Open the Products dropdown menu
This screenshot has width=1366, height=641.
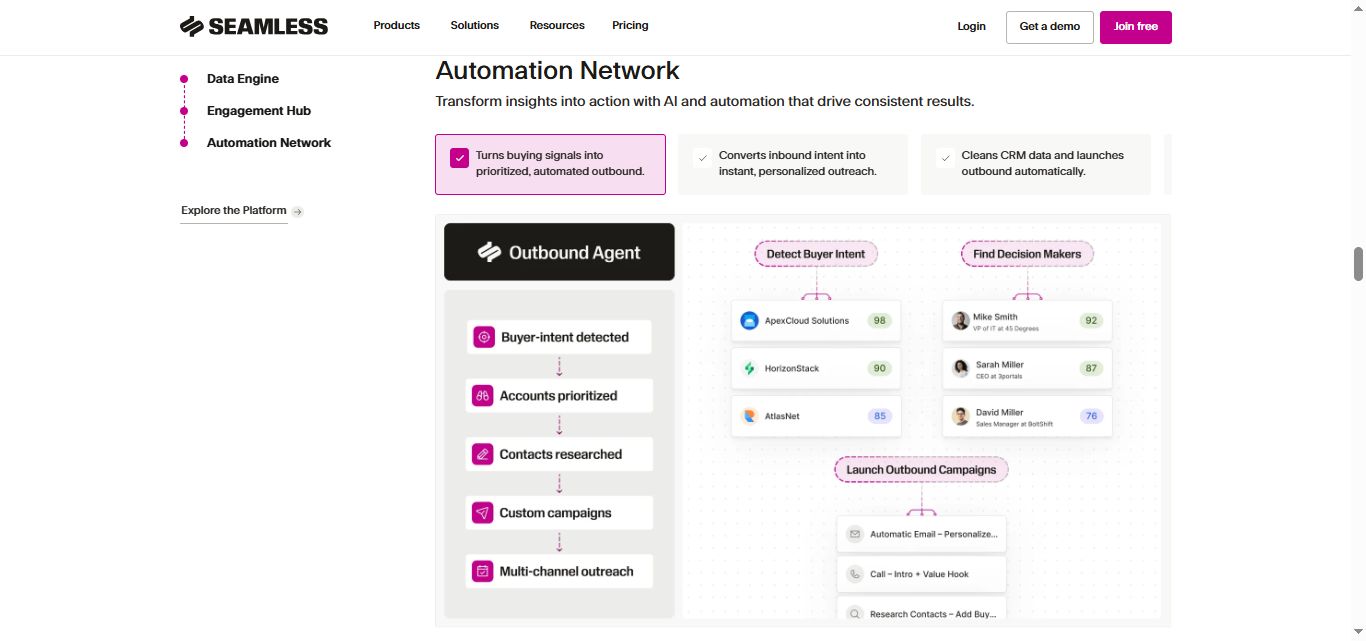click(x=396, y=25)
